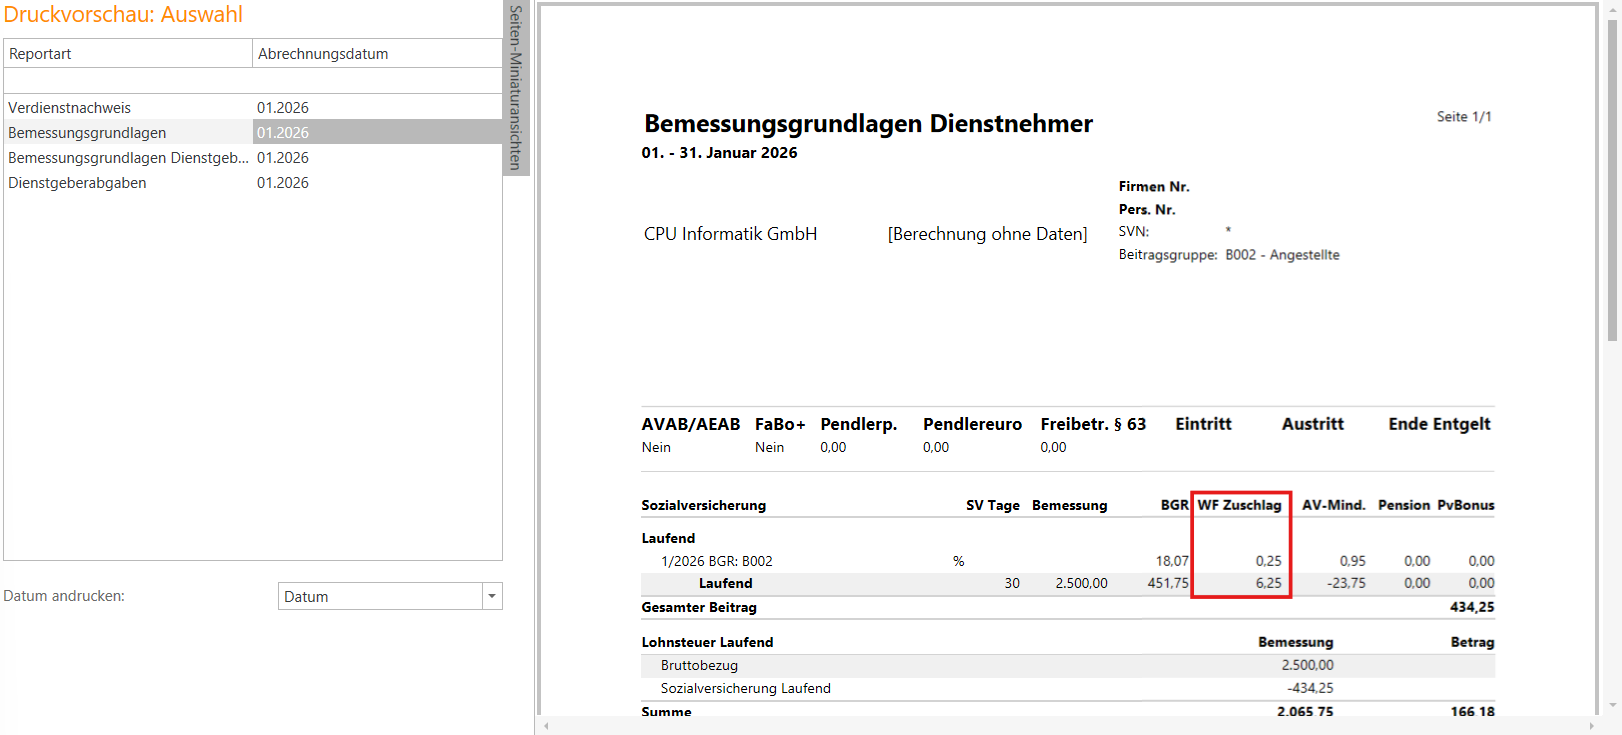This screenshot has width=1622, height=735.
Task: Click the 6,25 WF Zuschlag value
Action: (x=1268, y=583)
